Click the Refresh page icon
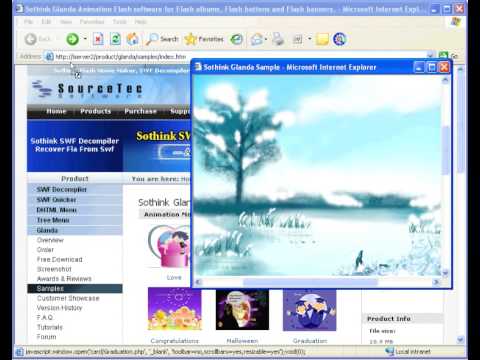The image size is (480, 360). click(x=115, y=39)
